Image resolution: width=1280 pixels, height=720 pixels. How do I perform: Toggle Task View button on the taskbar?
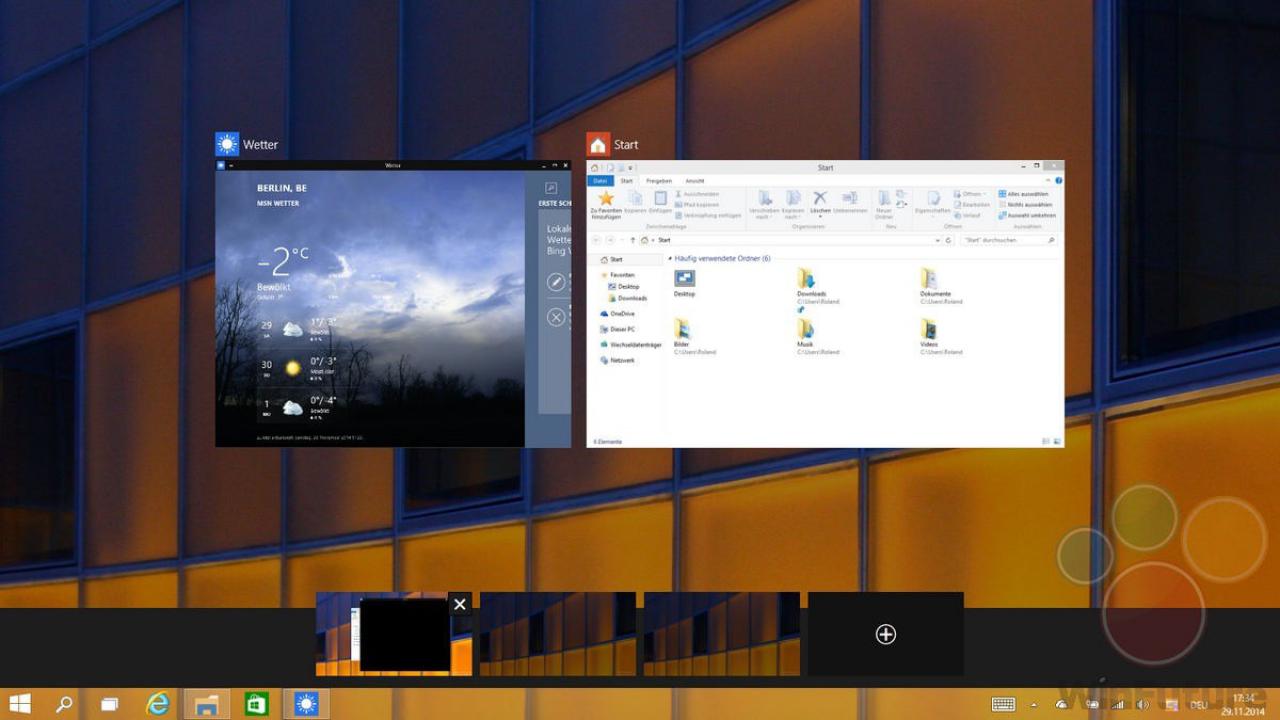(110, 704)
